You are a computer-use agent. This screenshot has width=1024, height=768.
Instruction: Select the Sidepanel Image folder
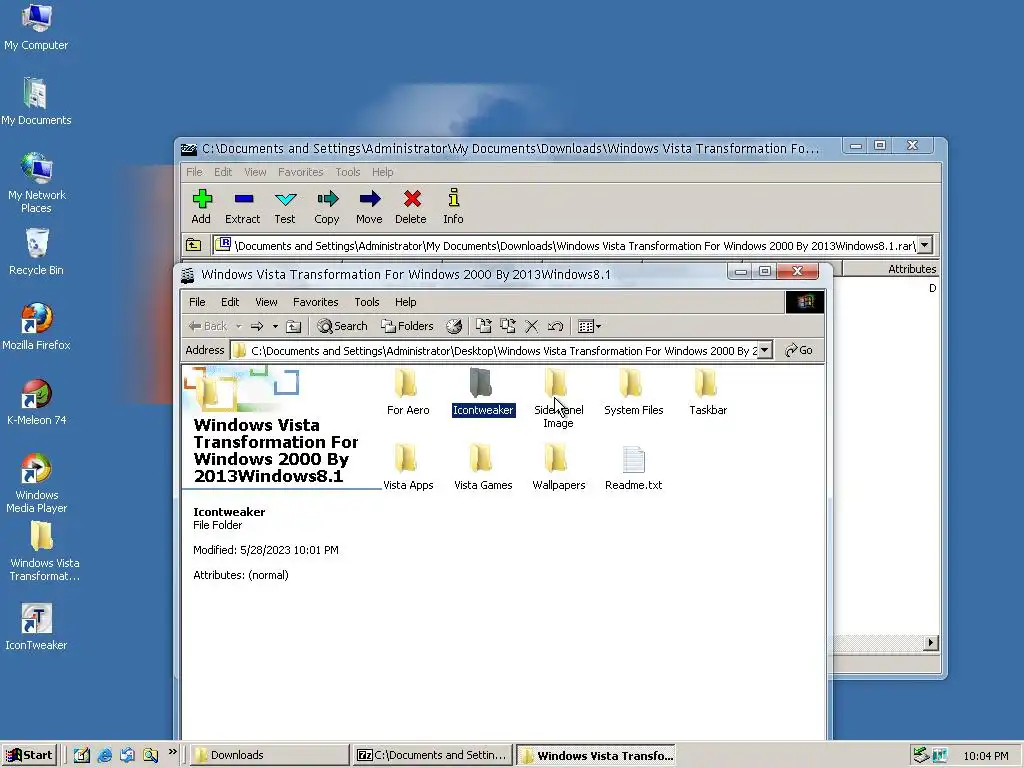pos(558,397)
